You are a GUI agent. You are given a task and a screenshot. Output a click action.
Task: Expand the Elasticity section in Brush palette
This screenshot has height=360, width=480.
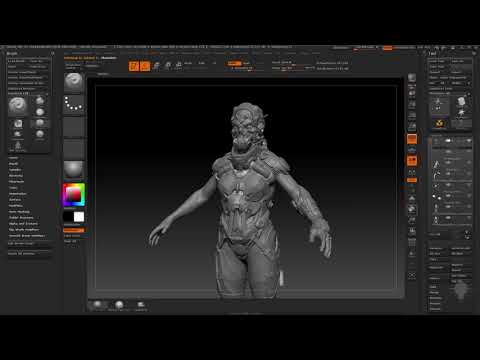(x=16, y=176)
